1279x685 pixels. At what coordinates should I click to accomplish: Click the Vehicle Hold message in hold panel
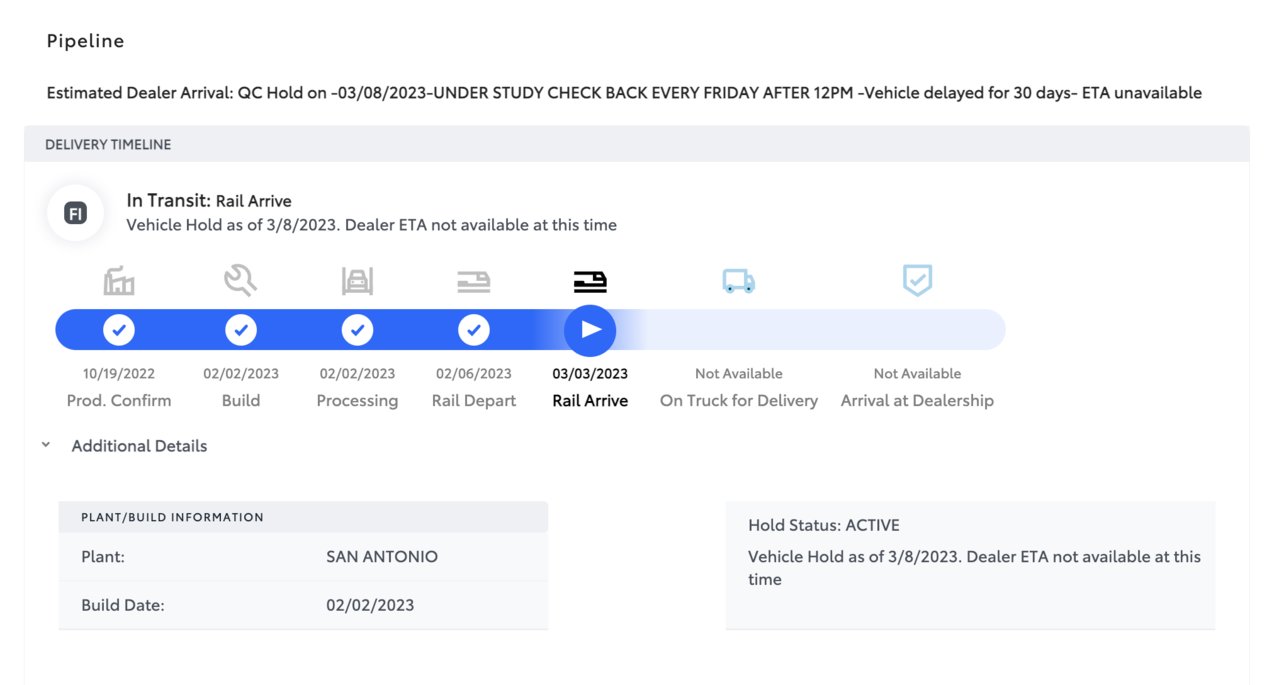pos(975,568)
